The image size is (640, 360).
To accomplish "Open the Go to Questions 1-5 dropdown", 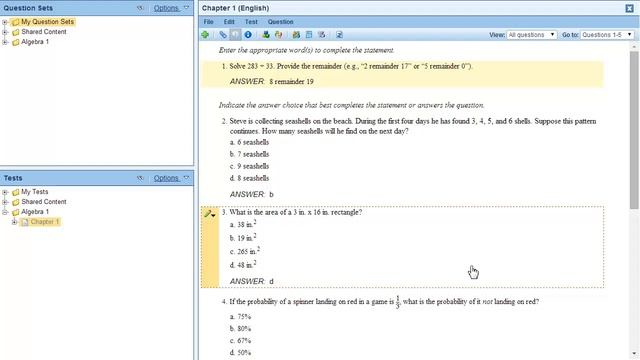I will [607, 35].
